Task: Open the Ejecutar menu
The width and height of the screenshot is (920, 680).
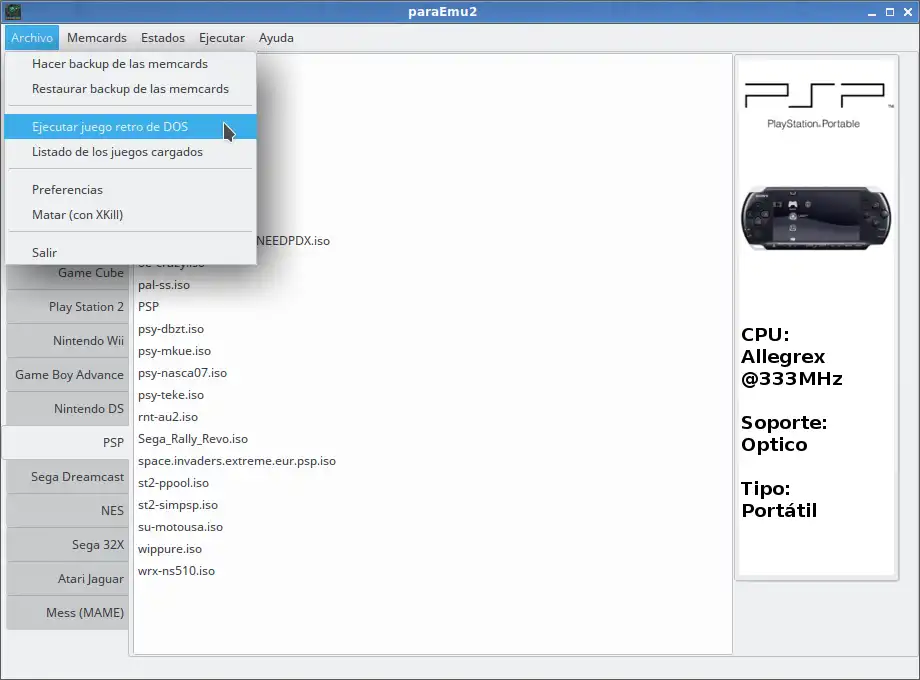Action: point(221,38)
